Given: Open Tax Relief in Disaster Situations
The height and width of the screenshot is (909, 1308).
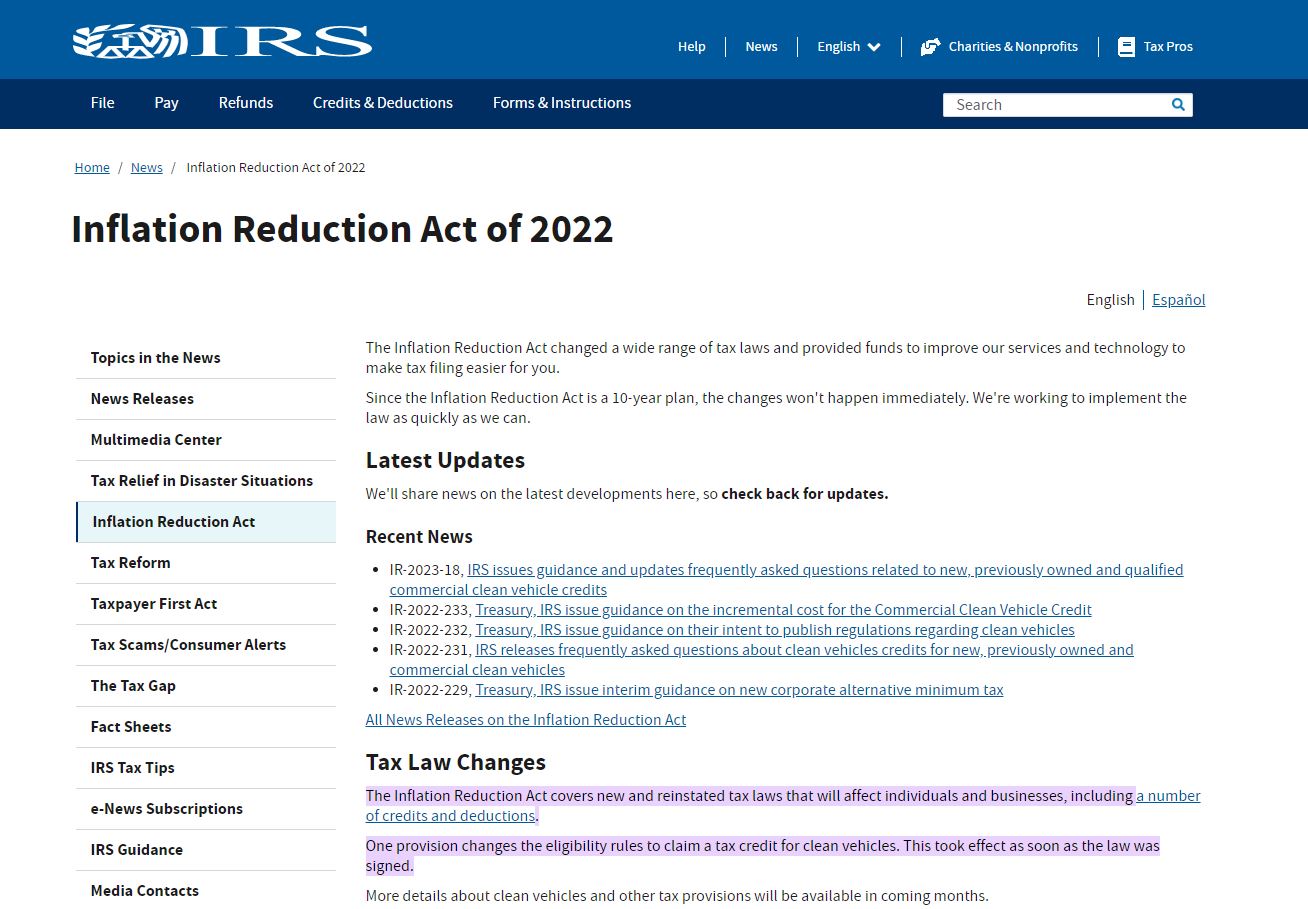Looking at the screenshot, I should click(206, 481).
